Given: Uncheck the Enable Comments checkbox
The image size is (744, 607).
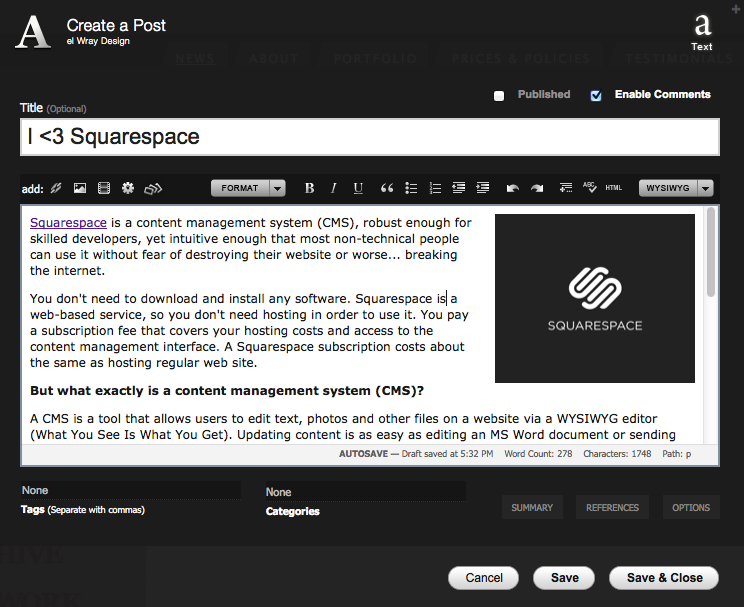Looking at the screenshot, I should 596,96.
